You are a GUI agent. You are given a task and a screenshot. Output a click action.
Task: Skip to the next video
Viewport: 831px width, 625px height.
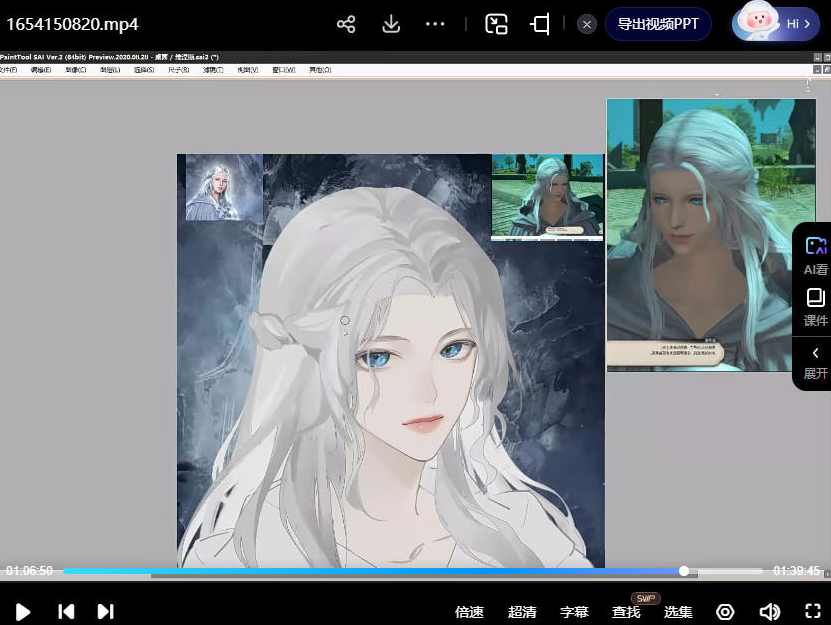(105, 611)
